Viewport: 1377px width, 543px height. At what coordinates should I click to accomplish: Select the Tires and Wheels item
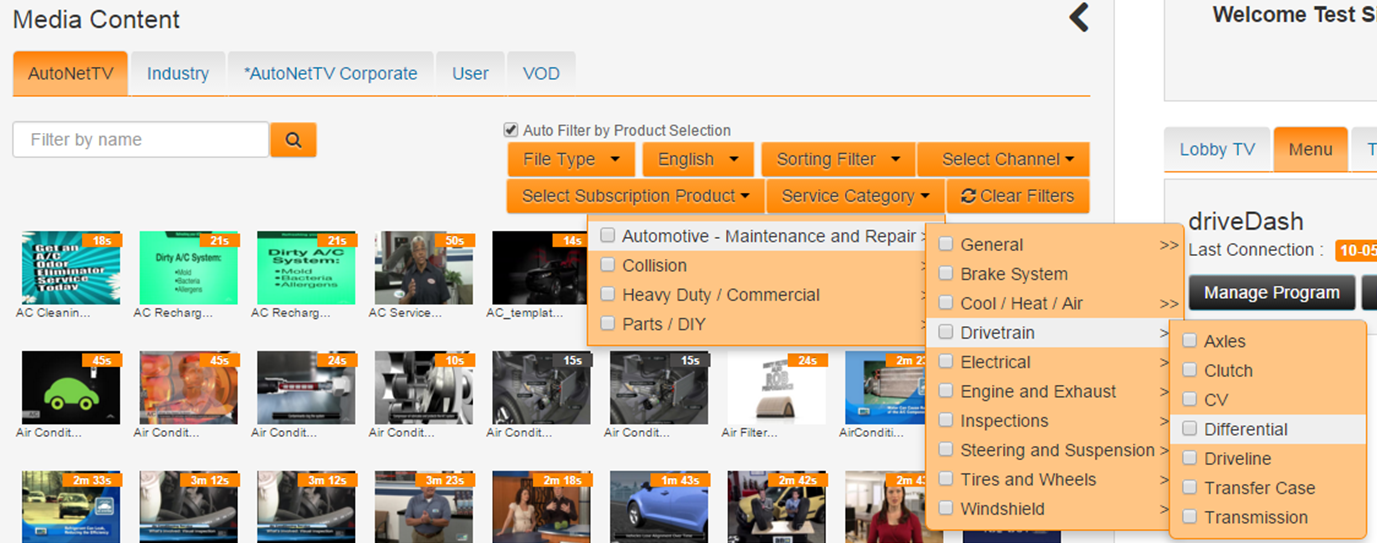(x=1049, y=479)
